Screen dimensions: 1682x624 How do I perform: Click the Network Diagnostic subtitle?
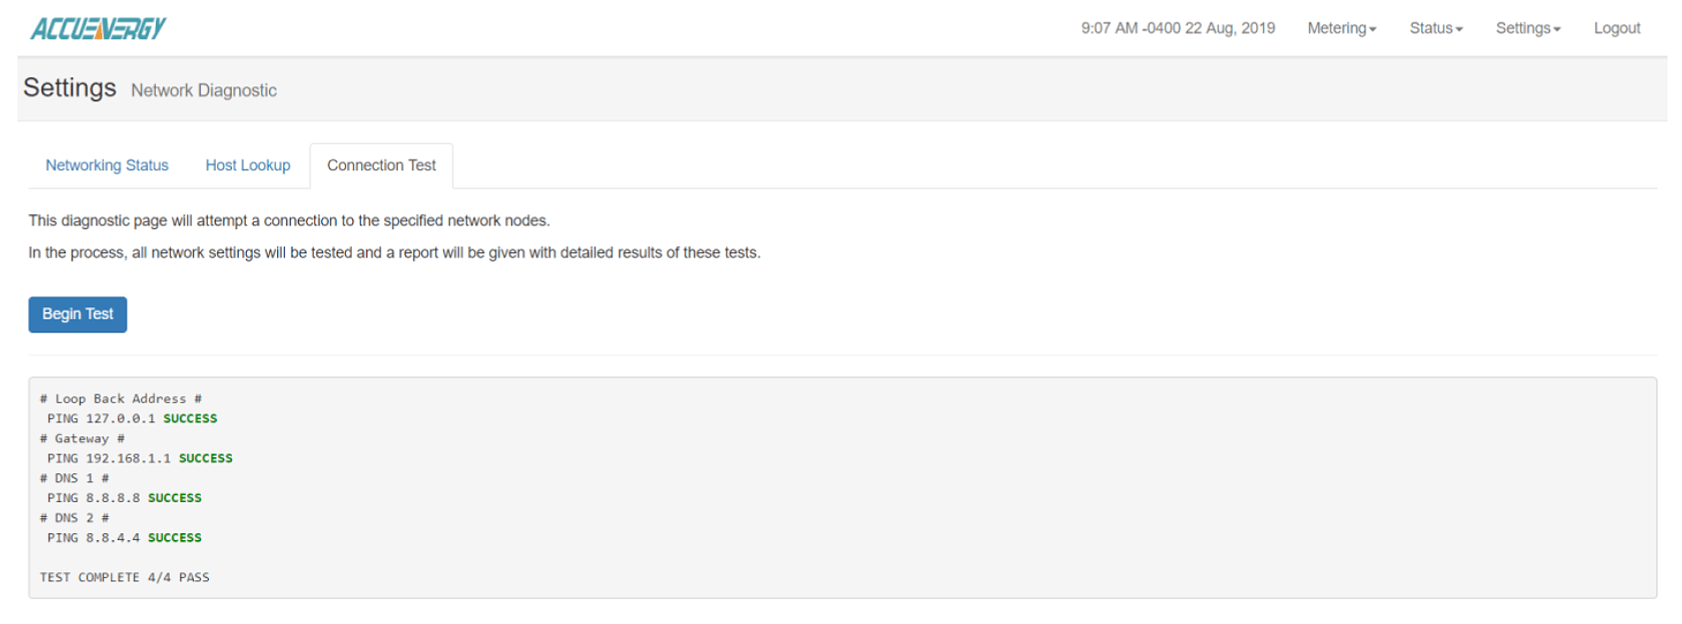(204, 90)
